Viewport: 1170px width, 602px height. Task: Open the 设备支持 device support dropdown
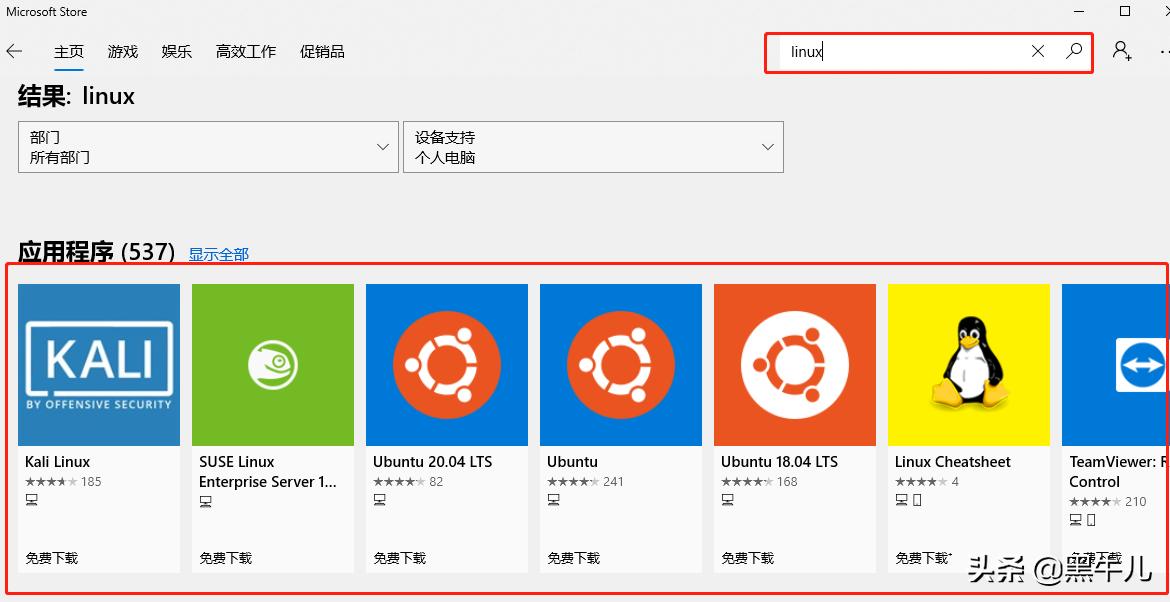point(592,147)
